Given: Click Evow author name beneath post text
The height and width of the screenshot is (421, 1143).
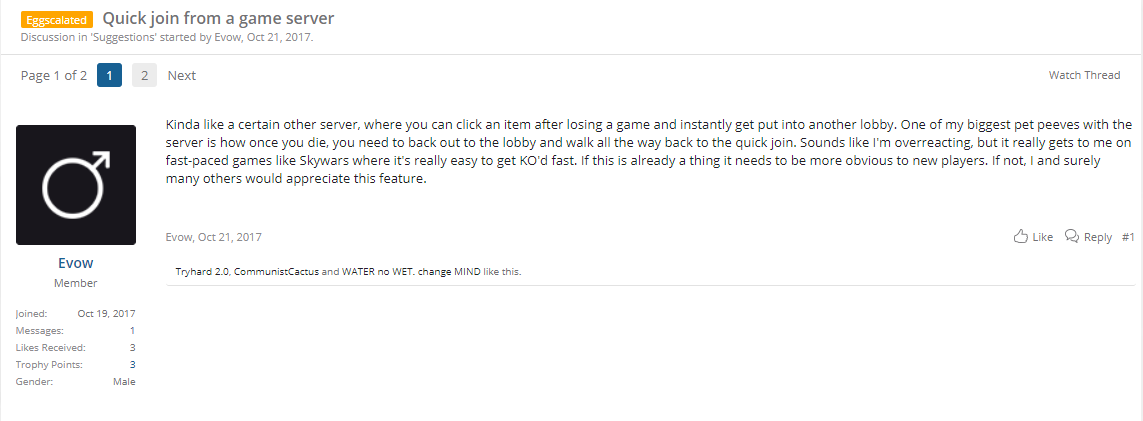Looking at the screenshot, I should point(179,237).
